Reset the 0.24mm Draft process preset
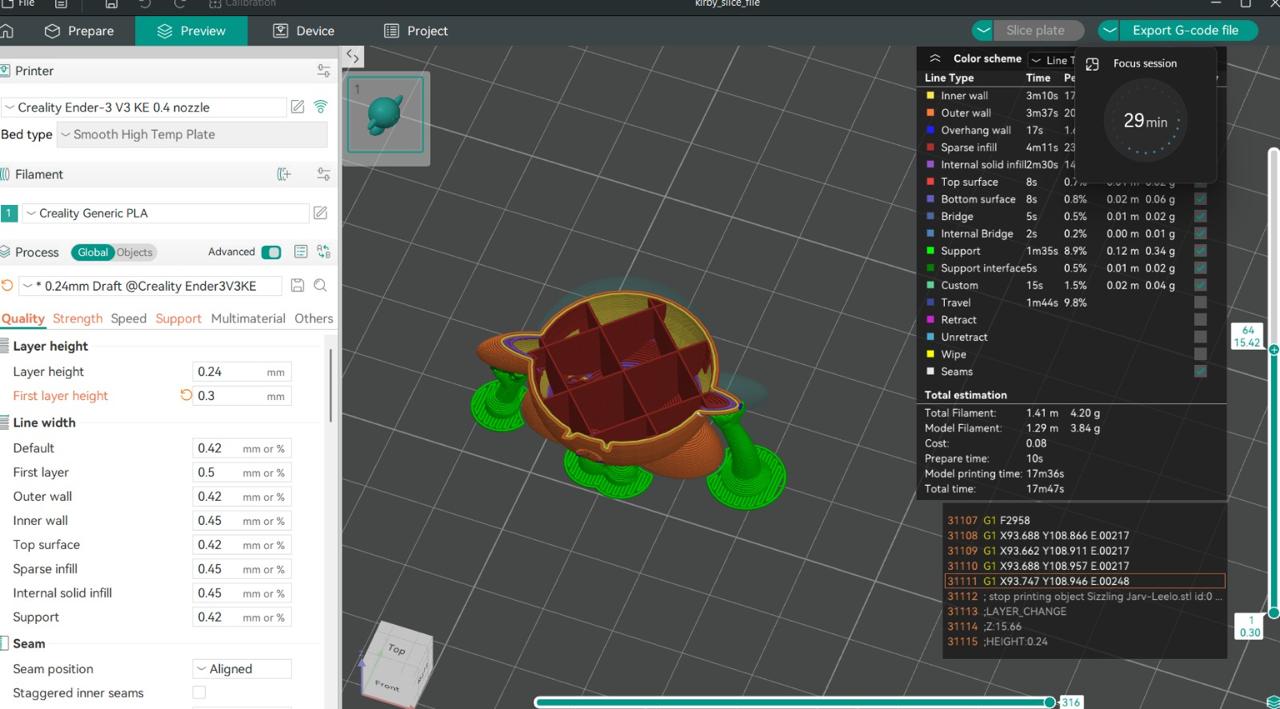The height and width of the screenshot is (709, 1280). coord(7,286)
